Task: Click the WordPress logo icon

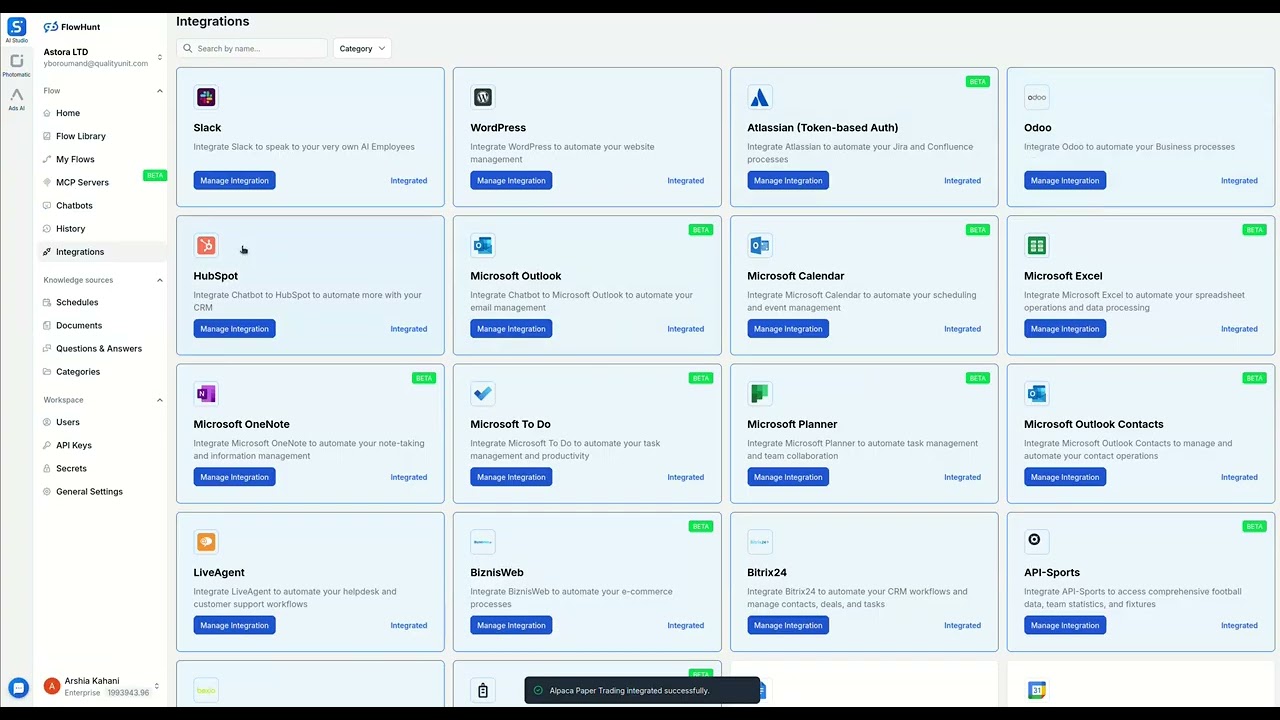Action: (x=483, y=97)
